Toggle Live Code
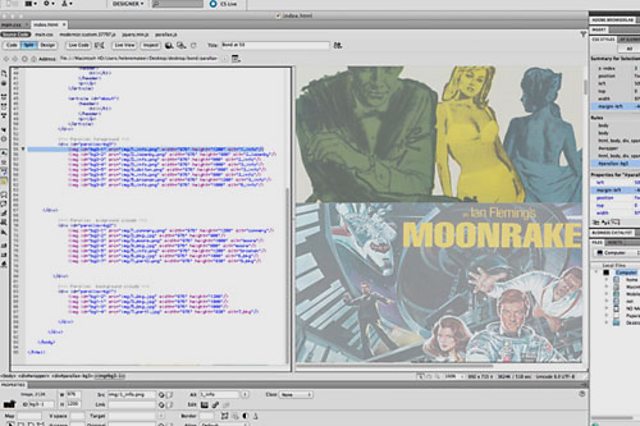 point(78,45)
